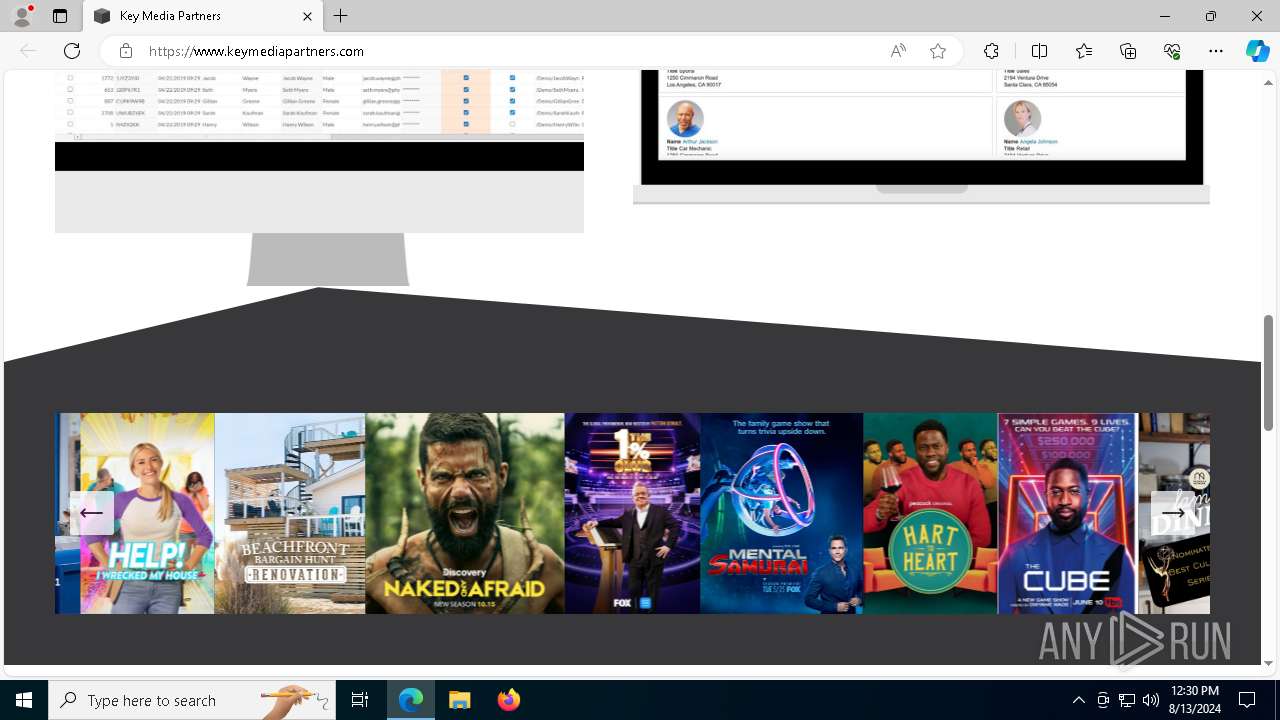Open the Extensions puzzle icon

tap(991, 51)
